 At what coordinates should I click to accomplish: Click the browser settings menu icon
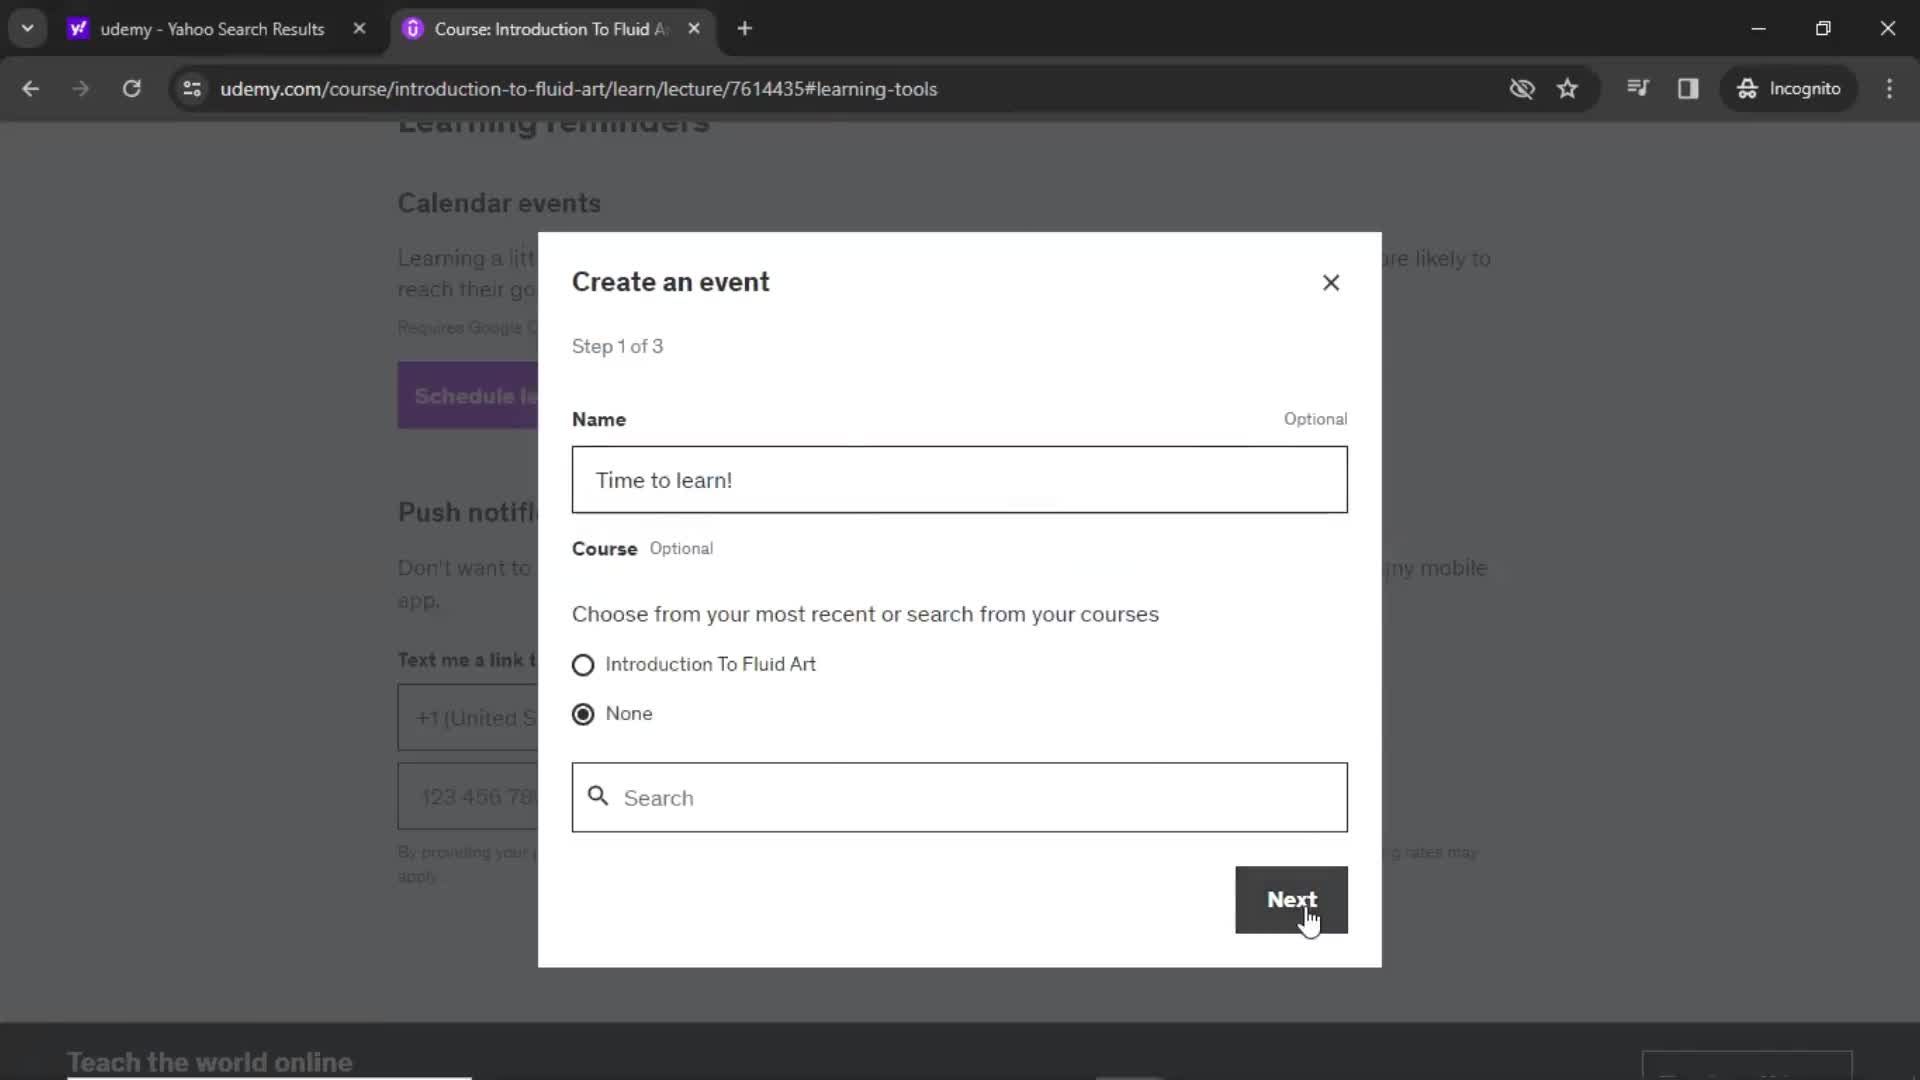pos(1894,88)
